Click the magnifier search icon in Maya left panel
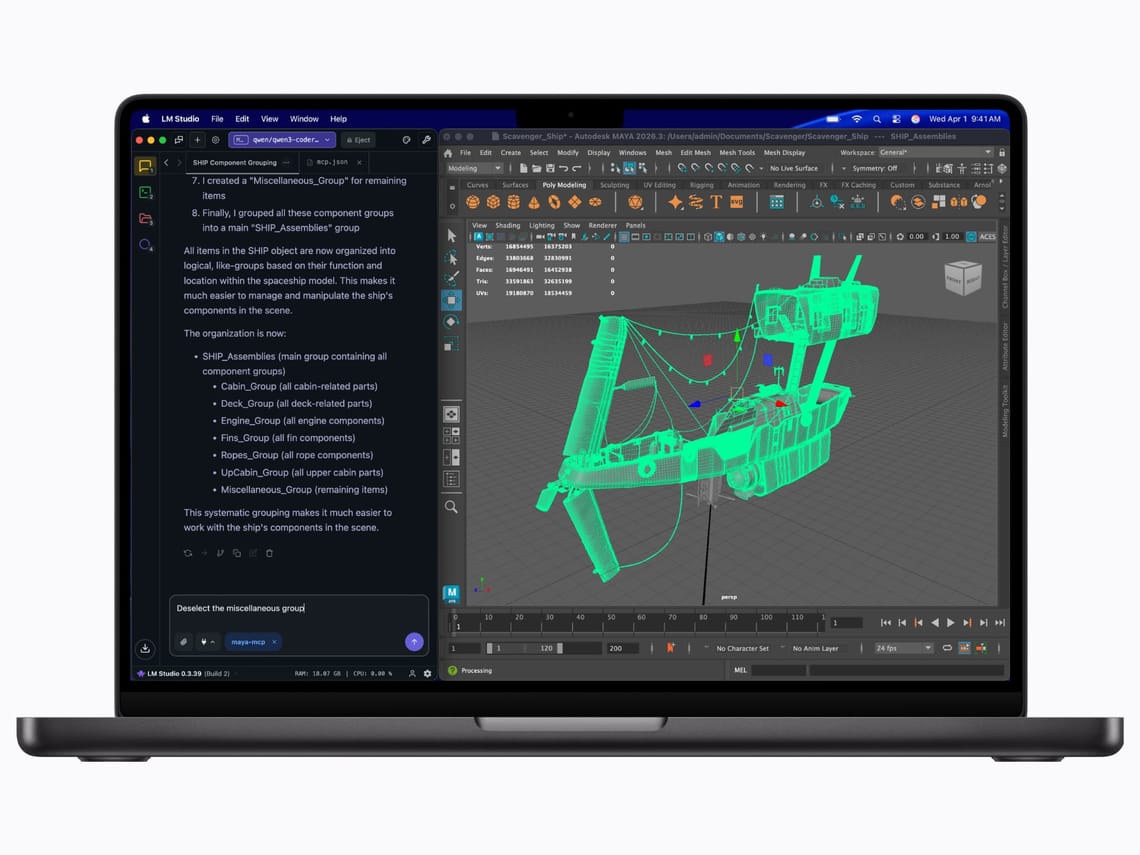The width and height of the screenshot is (1140, 855). [451, 507]
